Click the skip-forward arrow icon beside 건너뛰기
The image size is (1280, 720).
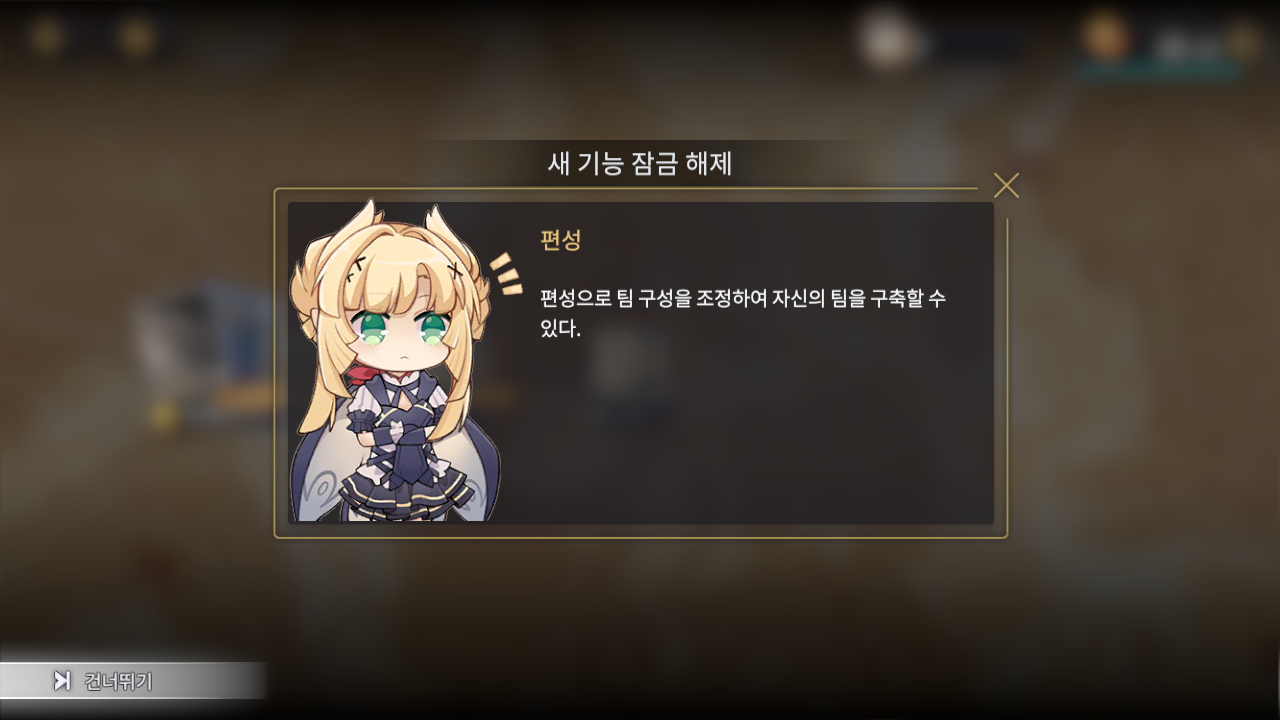pos(62,680)
